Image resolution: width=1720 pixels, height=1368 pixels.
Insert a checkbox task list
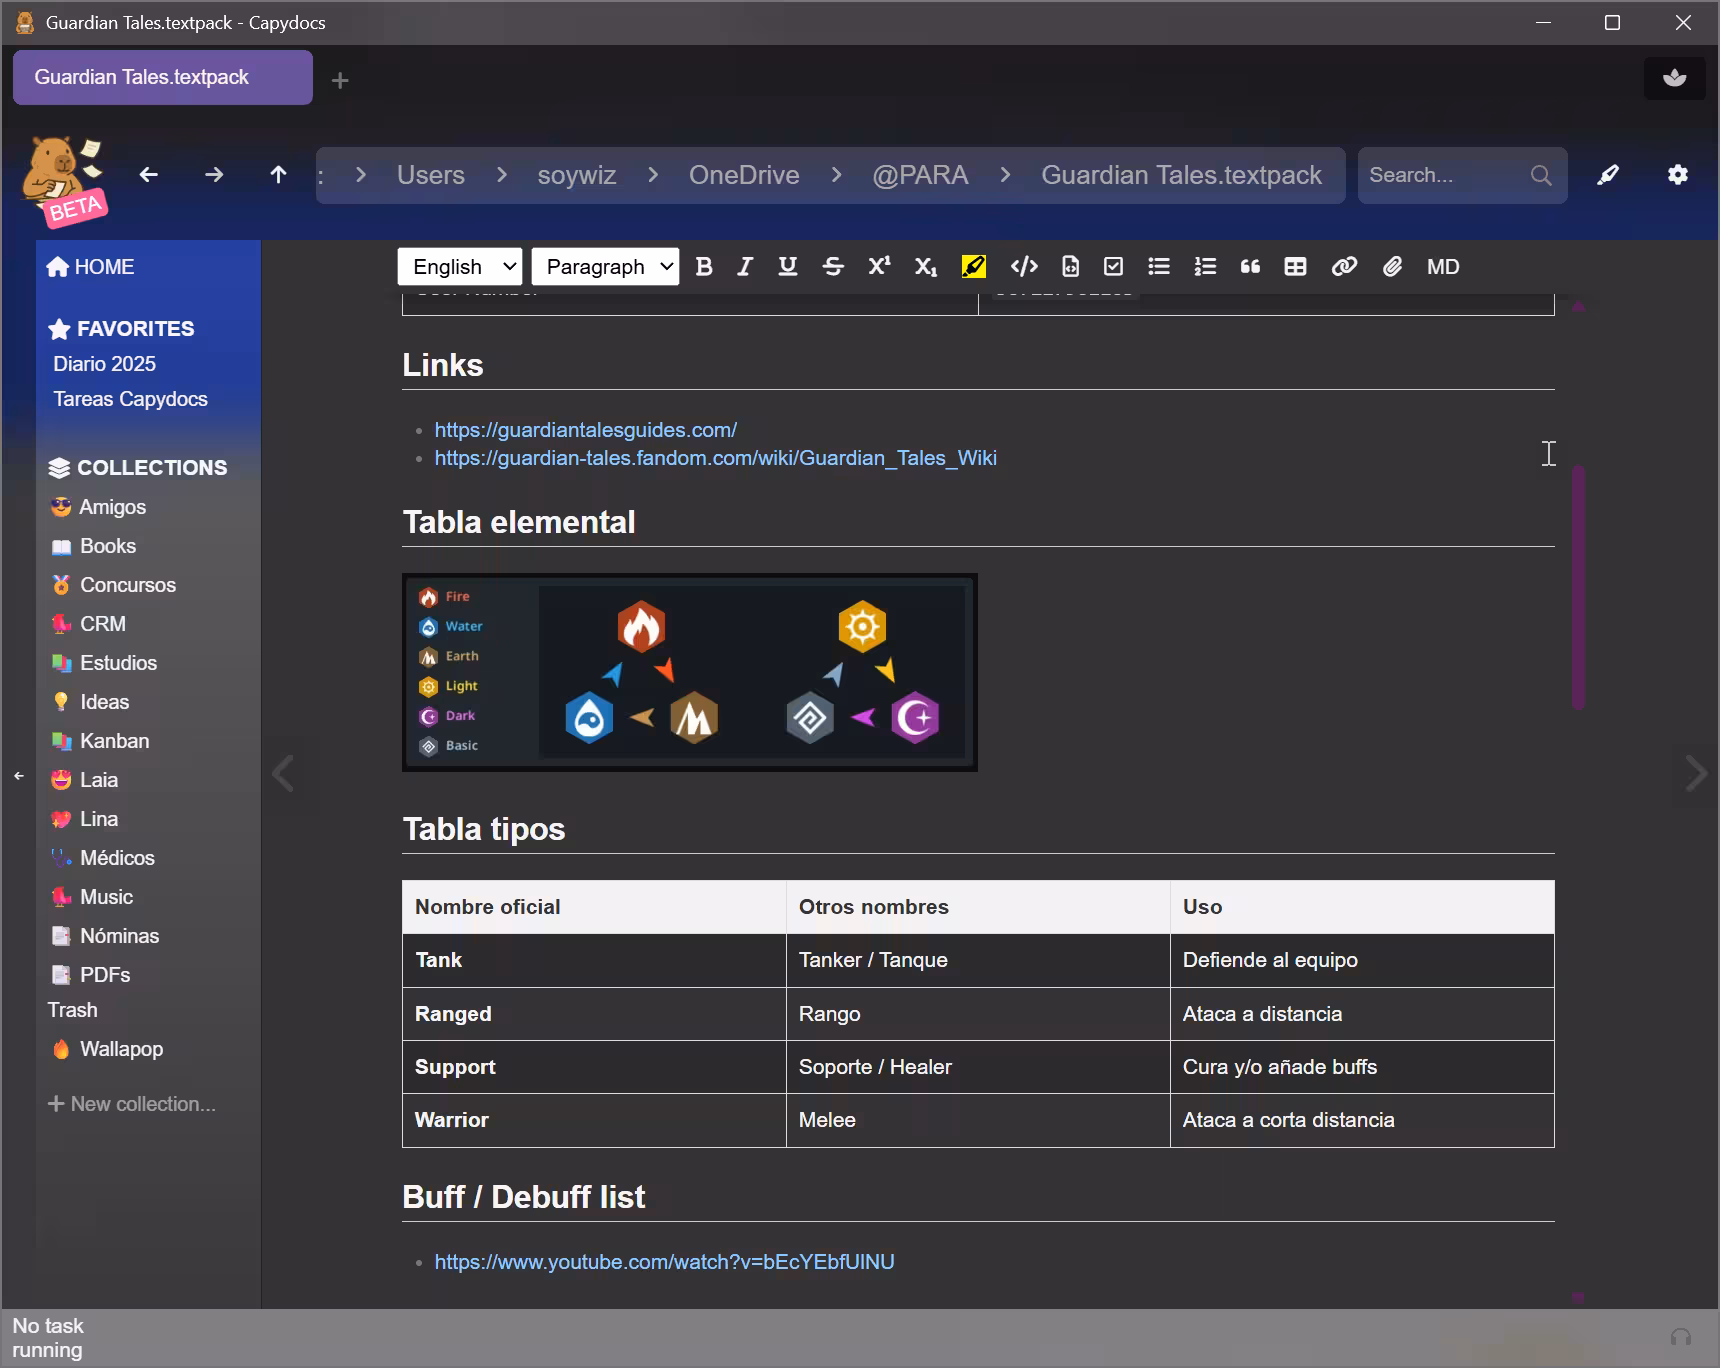tap(1113, 267)
